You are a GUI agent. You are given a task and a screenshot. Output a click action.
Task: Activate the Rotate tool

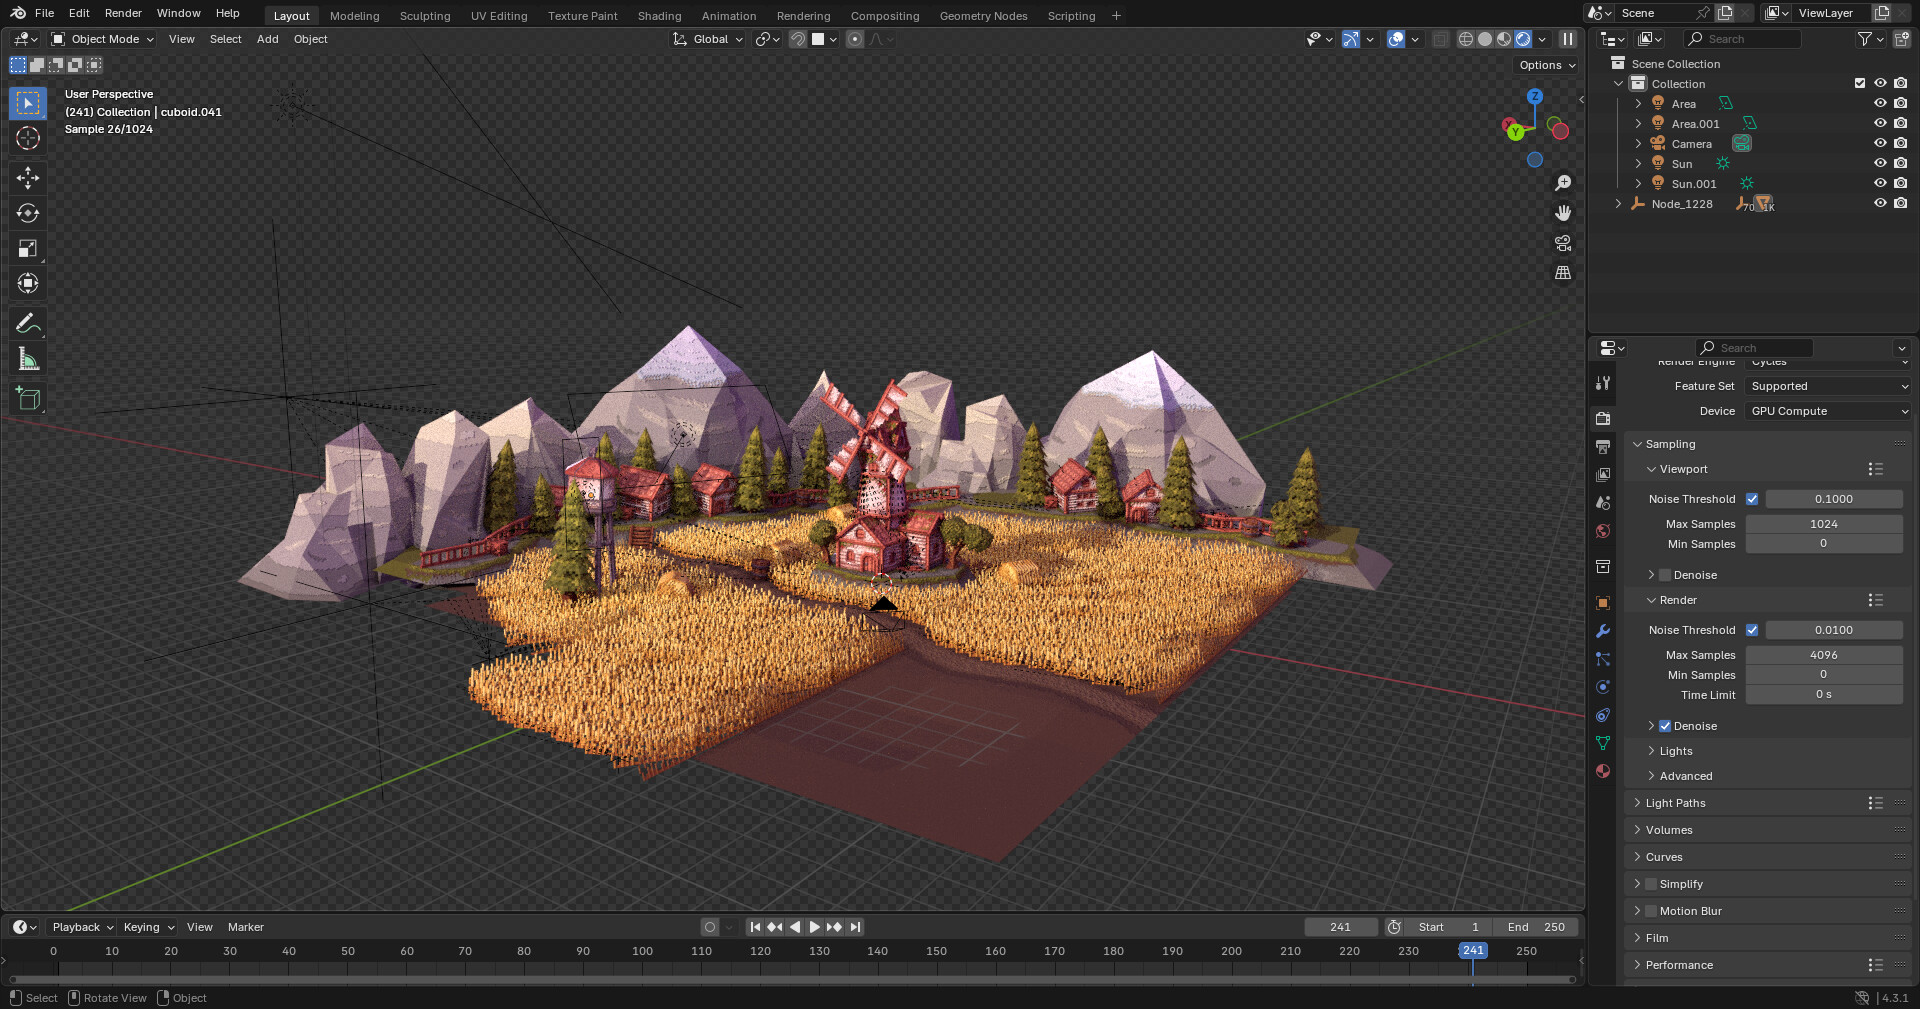27,212
